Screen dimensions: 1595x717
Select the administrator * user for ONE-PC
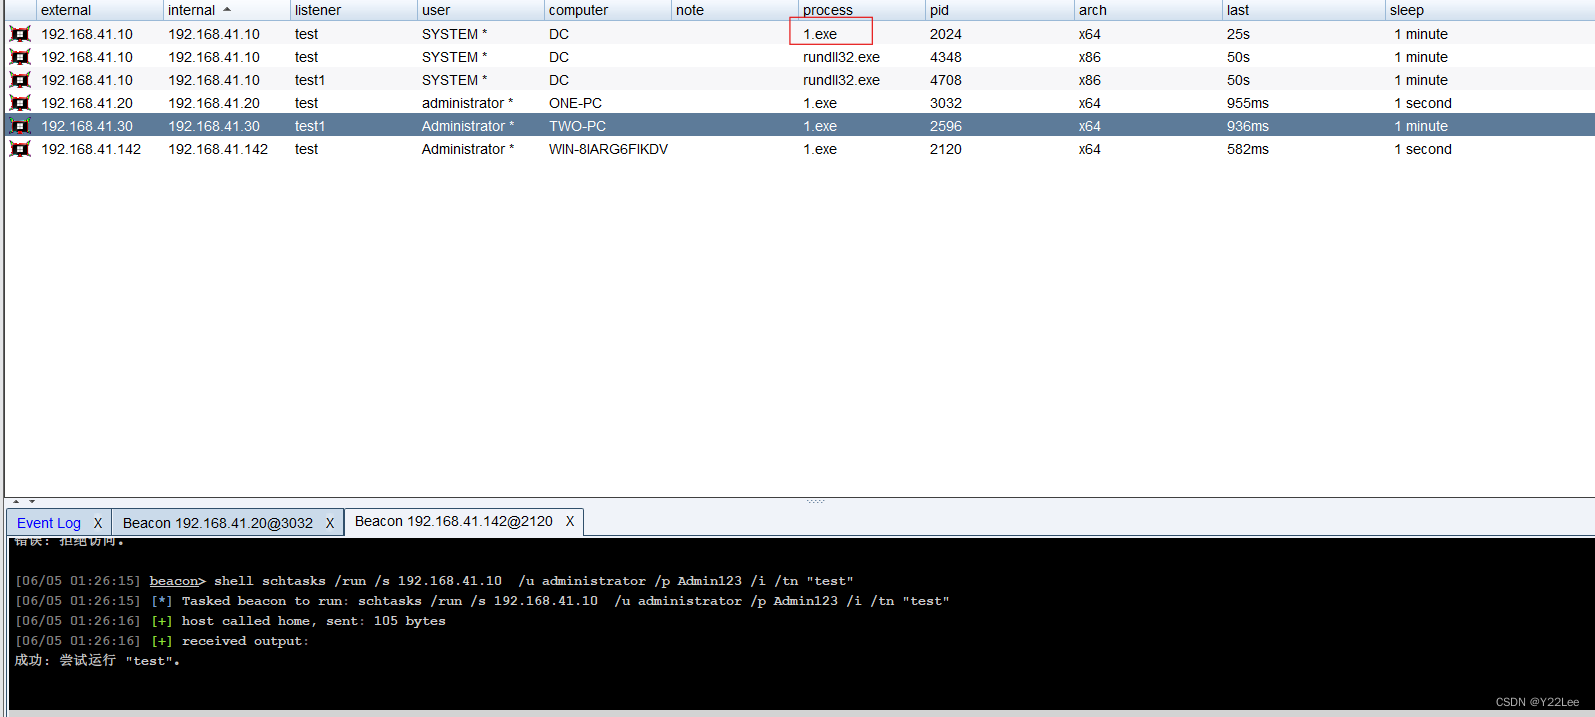coord(467,103)
